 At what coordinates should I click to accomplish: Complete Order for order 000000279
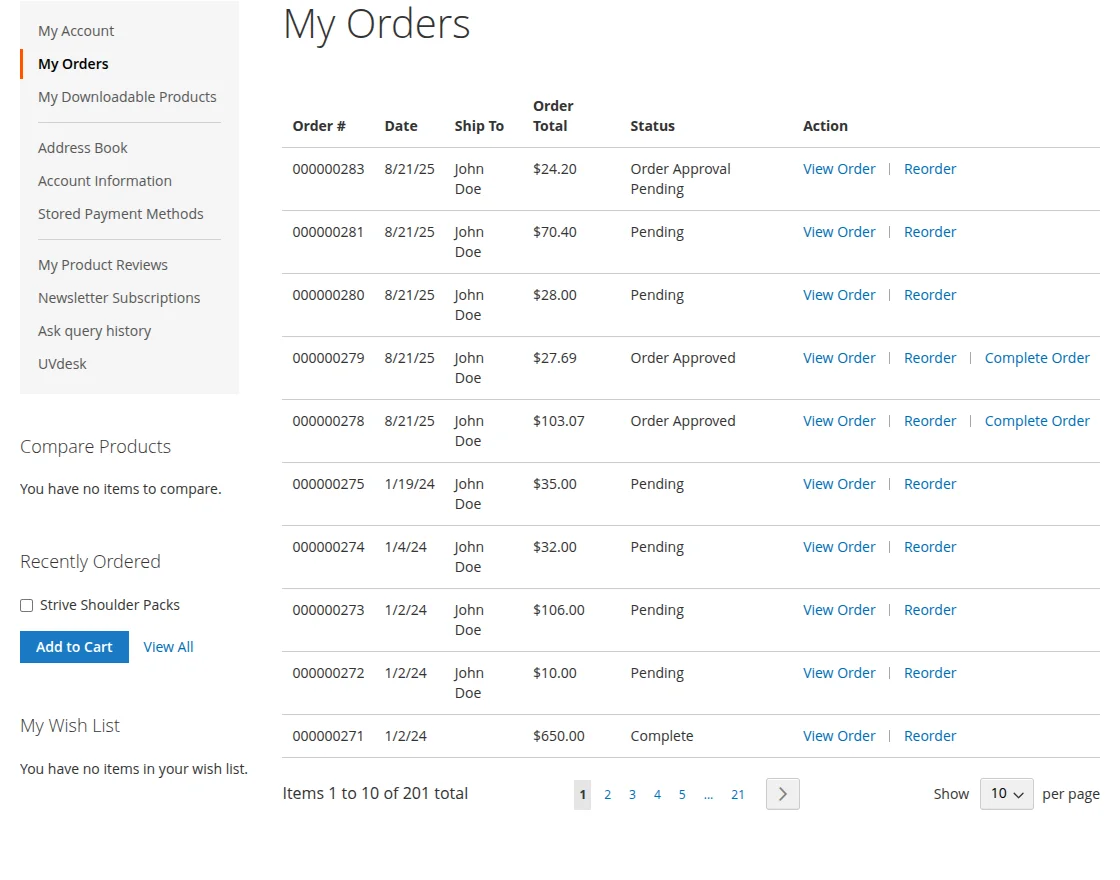(x=1037, y=357)
